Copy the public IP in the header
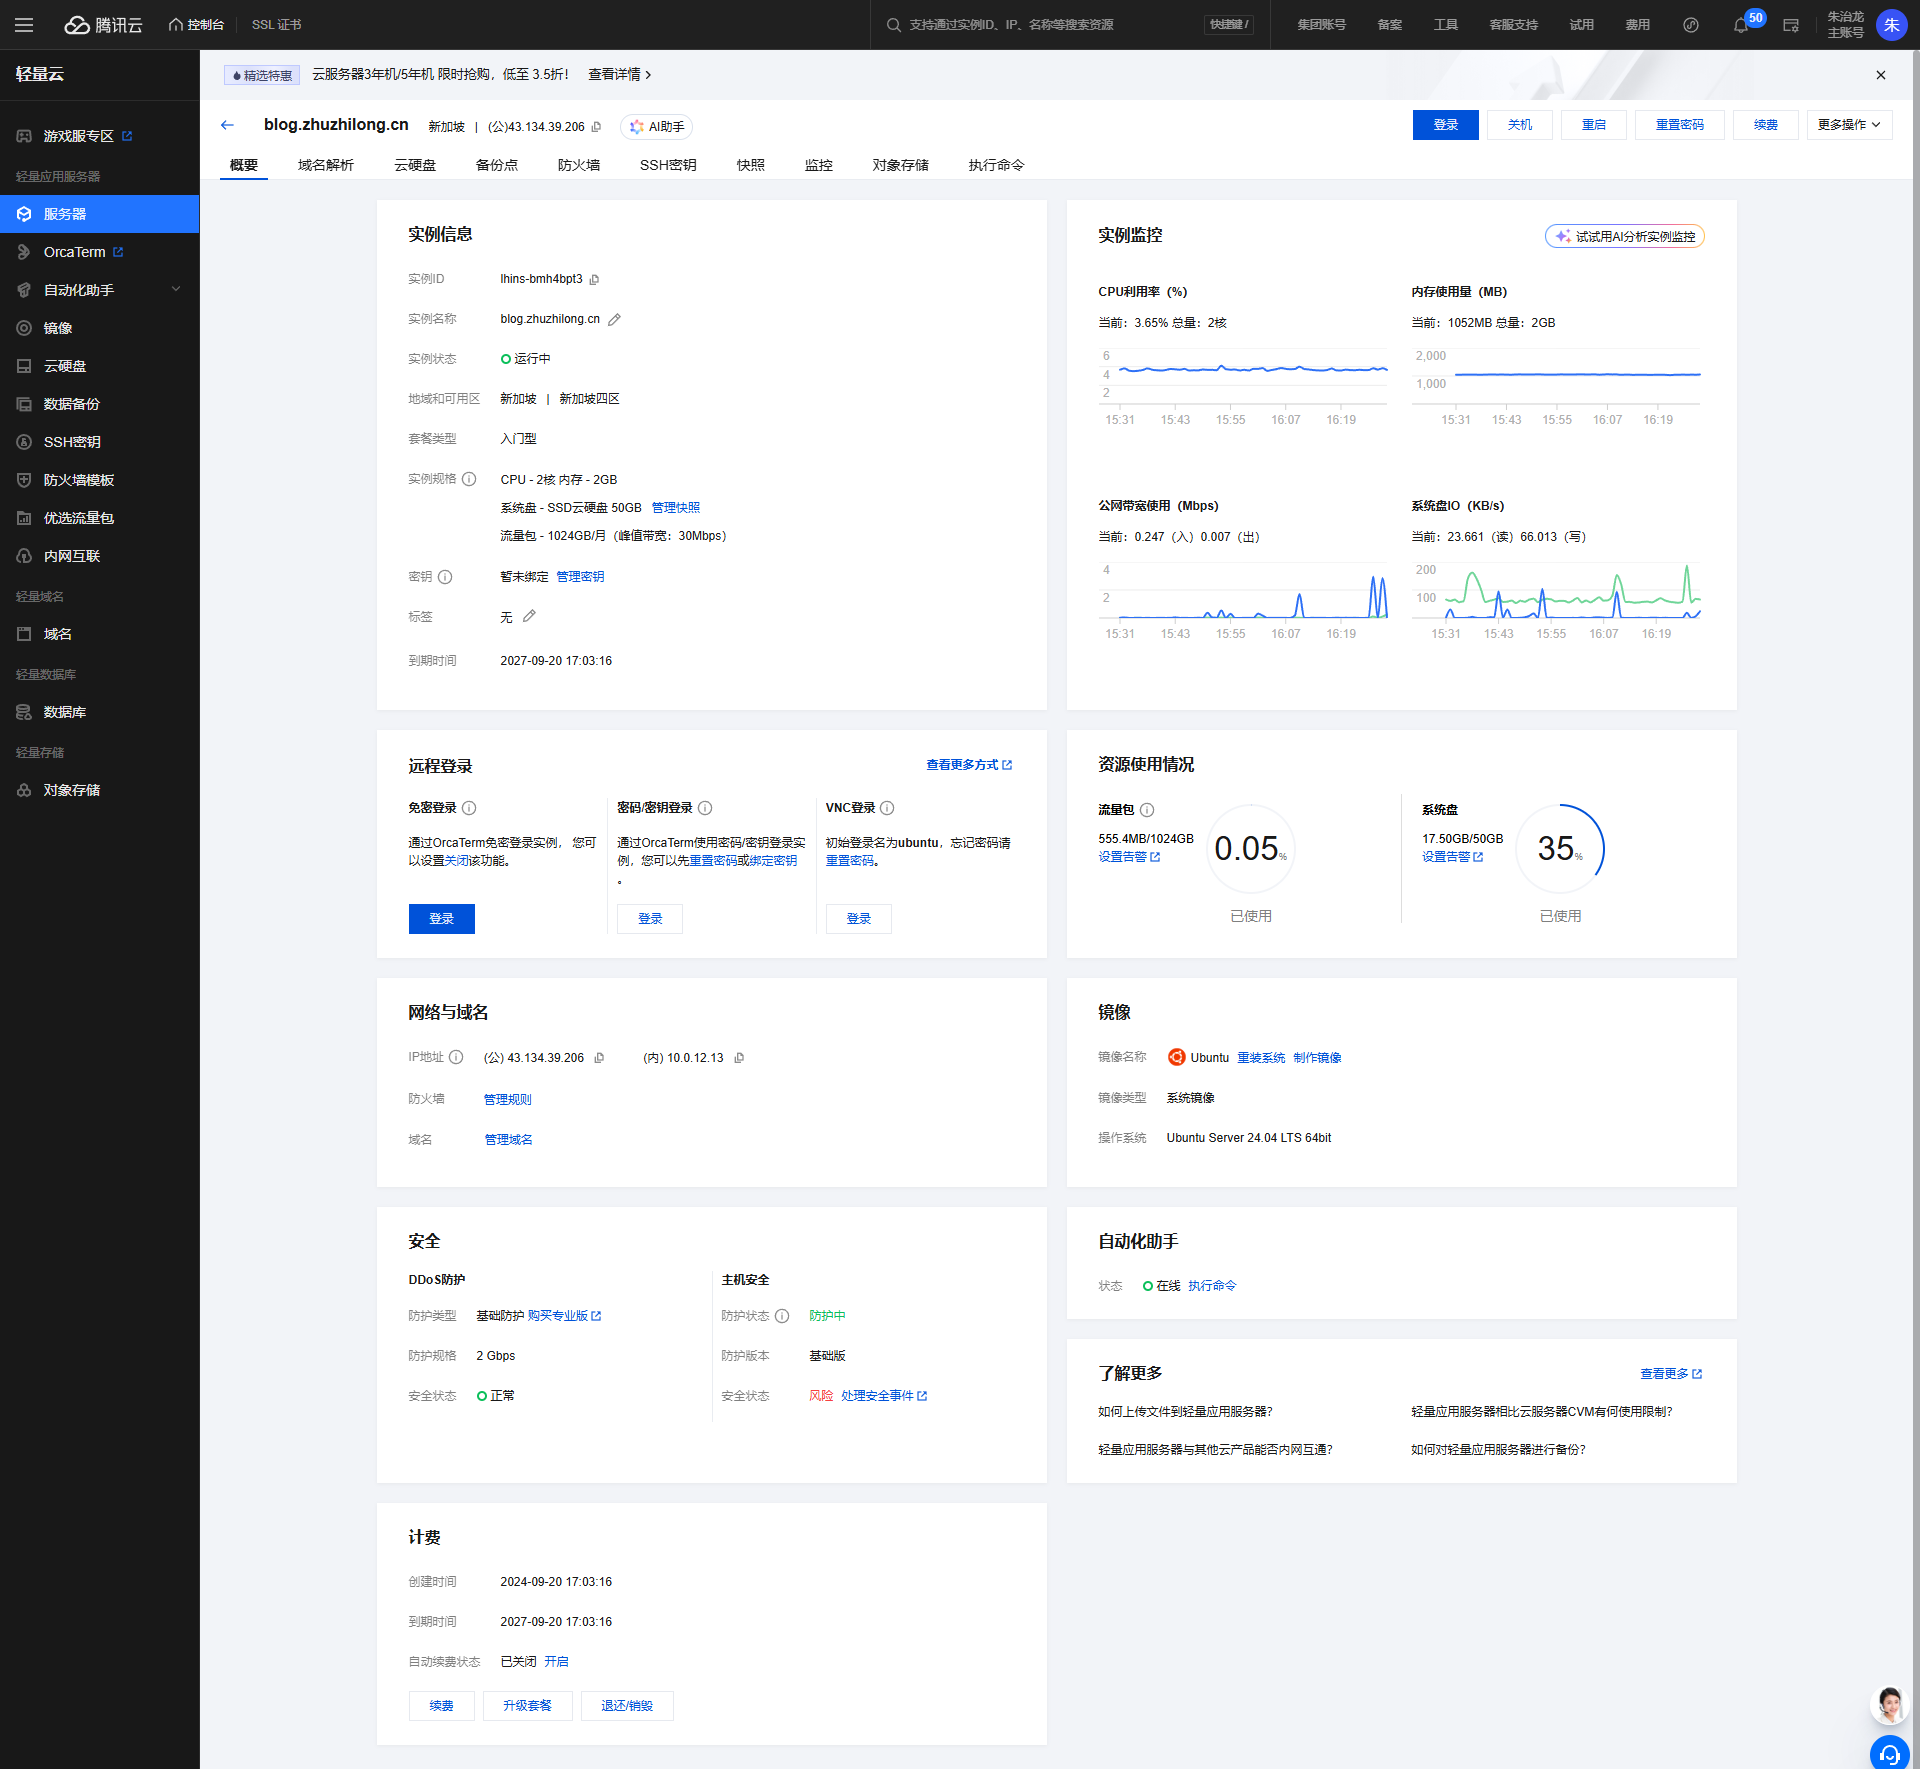The height and width of the screenshot is (1769, 1920). pyautogui.click(x=597, y=127)
